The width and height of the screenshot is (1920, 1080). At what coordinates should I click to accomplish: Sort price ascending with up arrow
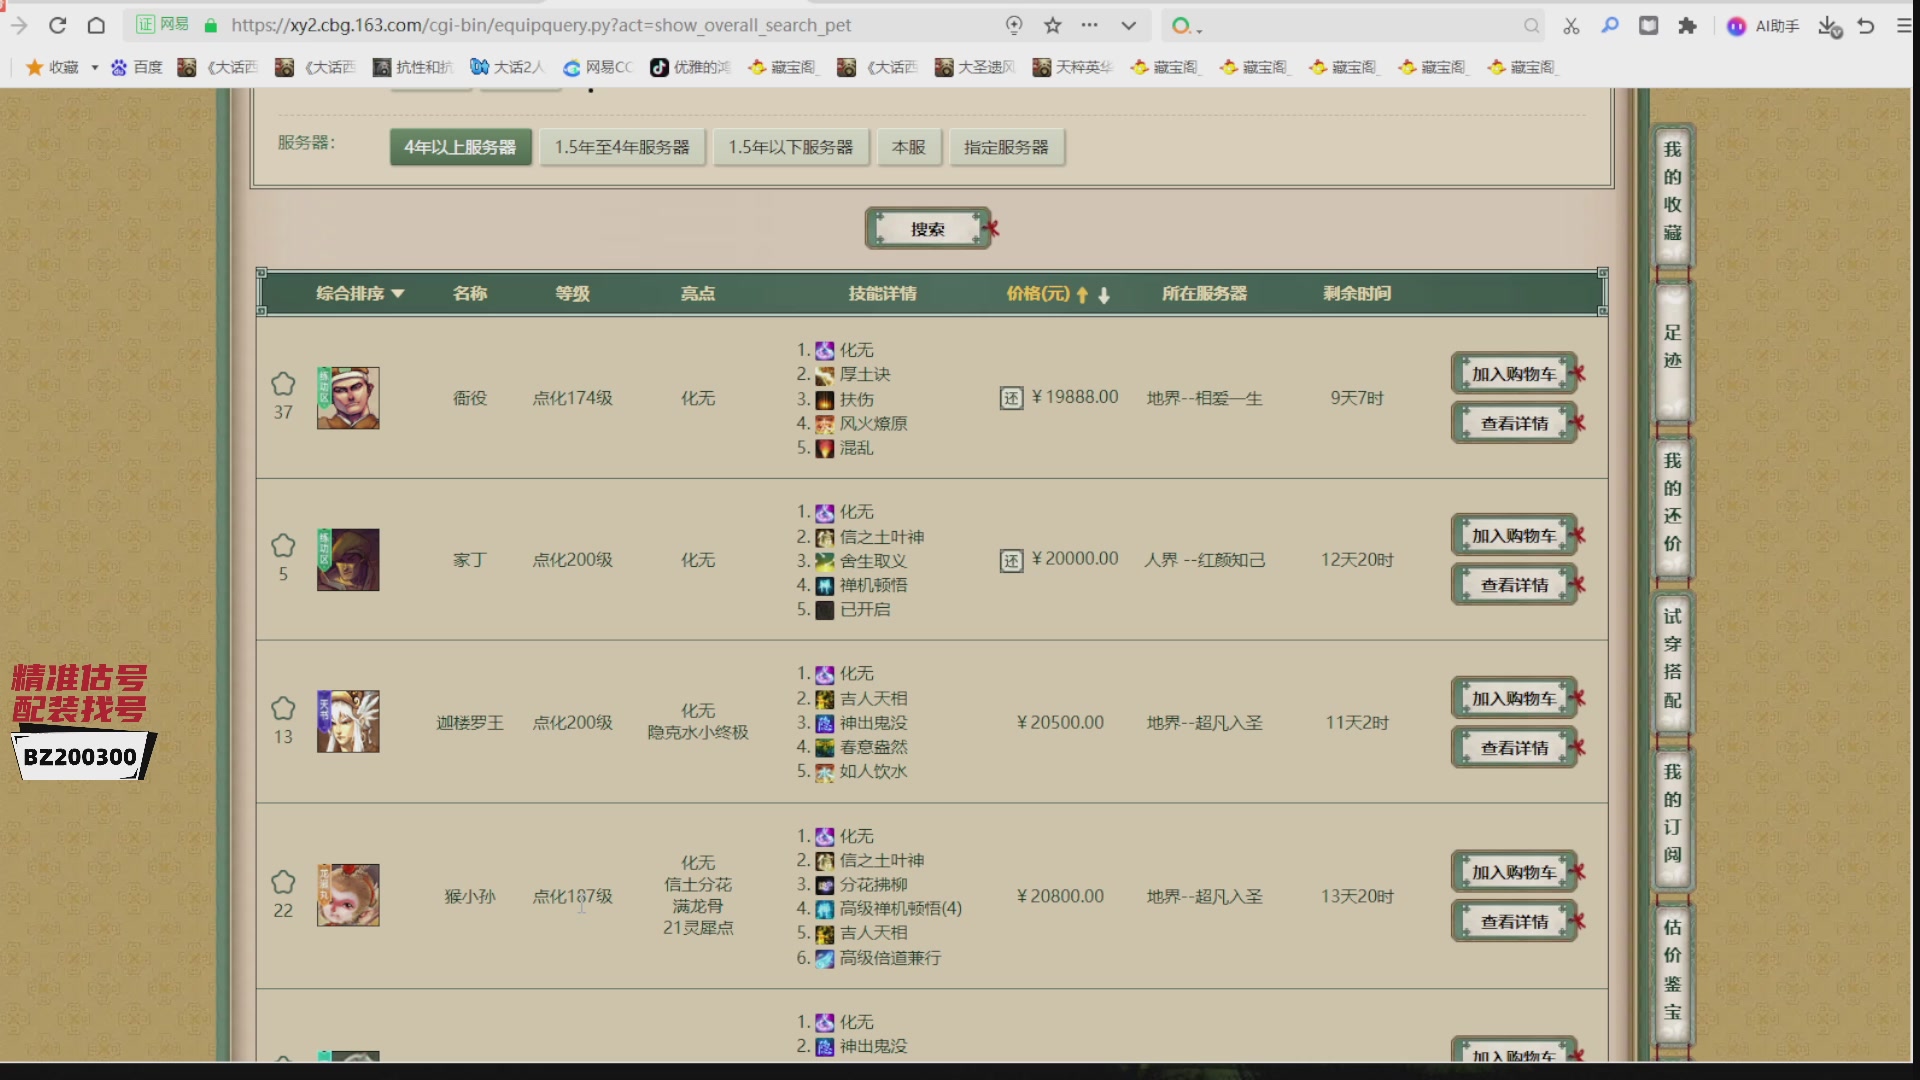point(1082,295)
